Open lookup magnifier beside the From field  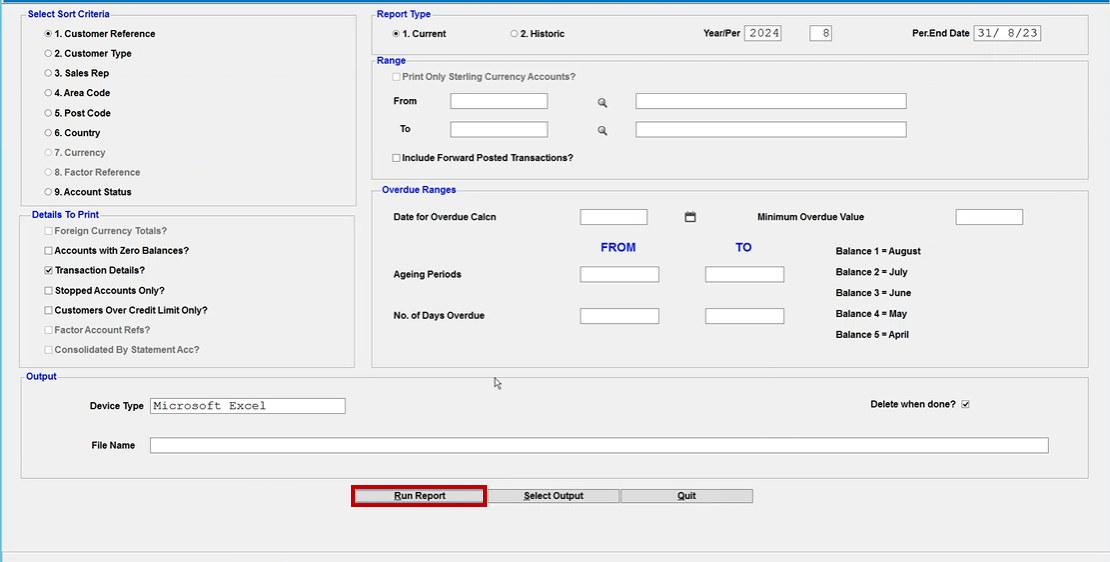click(x=602, y=103)
